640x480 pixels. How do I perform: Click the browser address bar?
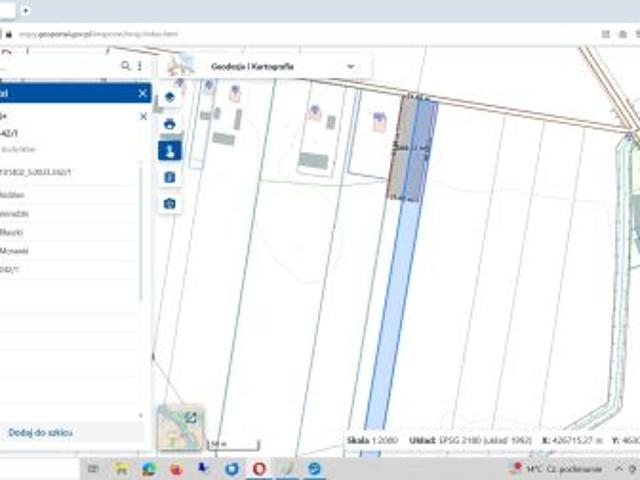300,33
